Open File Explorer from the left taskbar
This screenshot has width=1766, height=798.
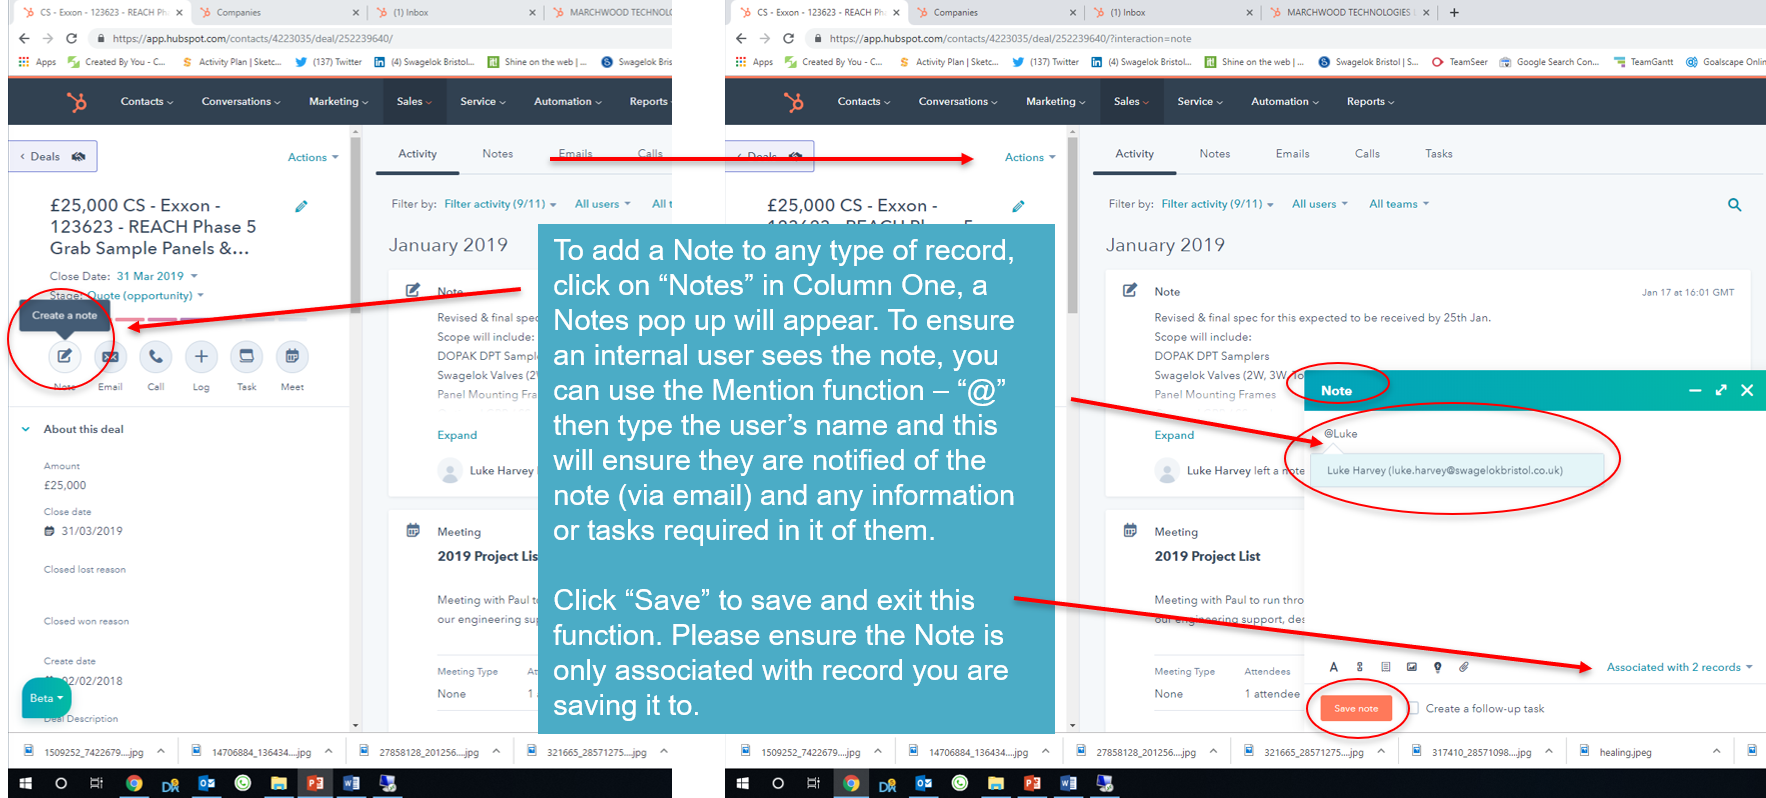[x=279, y=783]
